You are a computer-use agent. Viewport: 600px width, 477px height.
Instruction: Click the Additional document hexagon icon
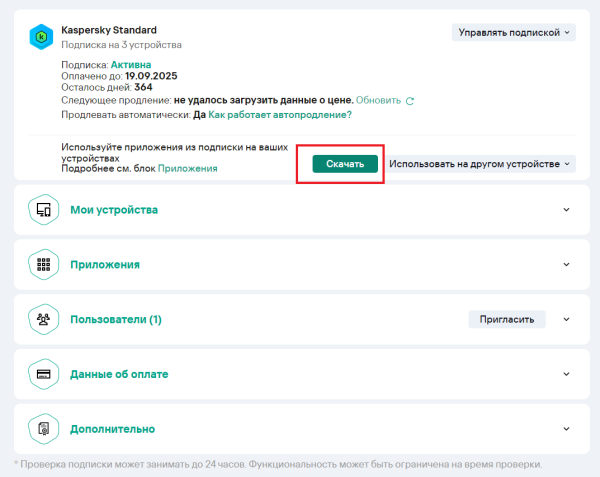pyautogui.click(x=43, y=429)
